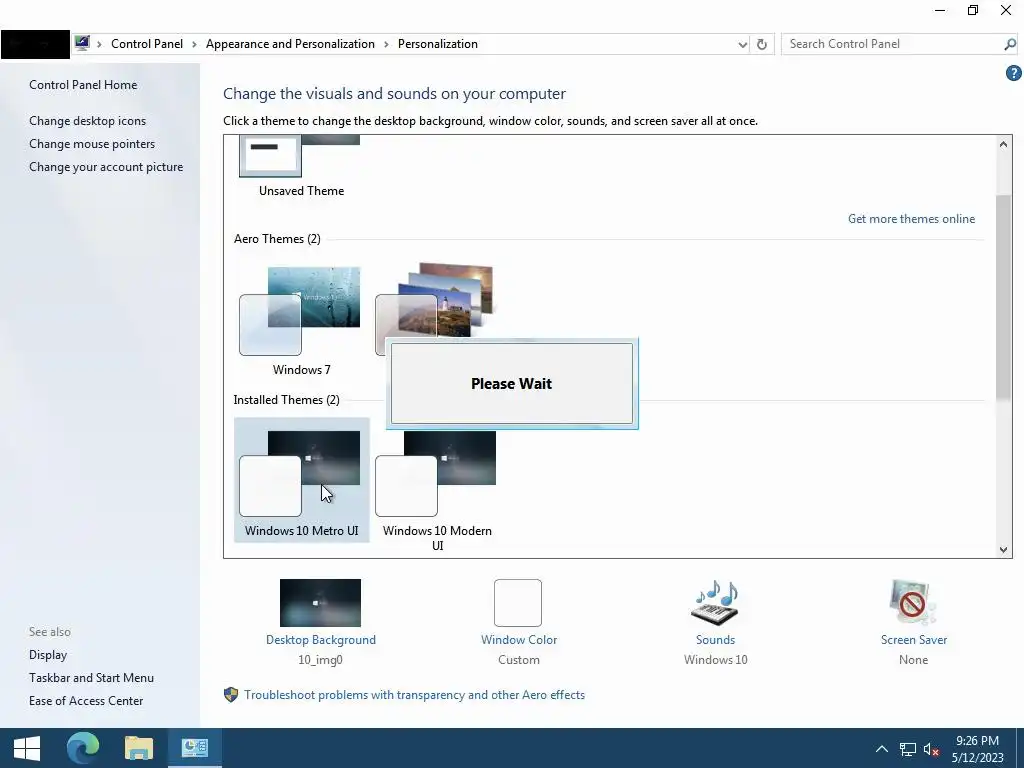The height and width of the screenshot is (768, 1024).
Task: Open the Sounds keyboard icon
Action: pos(715,603)
